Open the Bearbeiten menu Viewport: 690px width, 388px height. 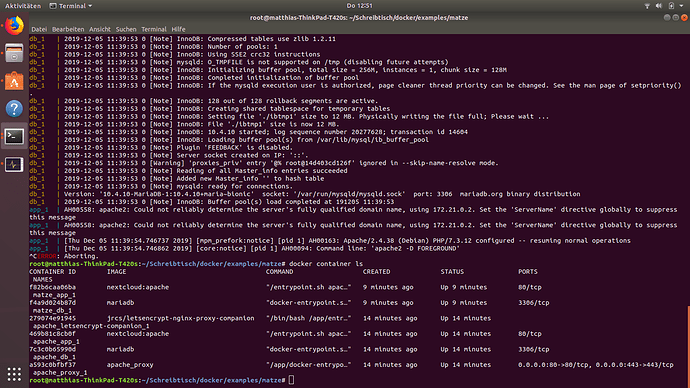(x=68, y=29)
